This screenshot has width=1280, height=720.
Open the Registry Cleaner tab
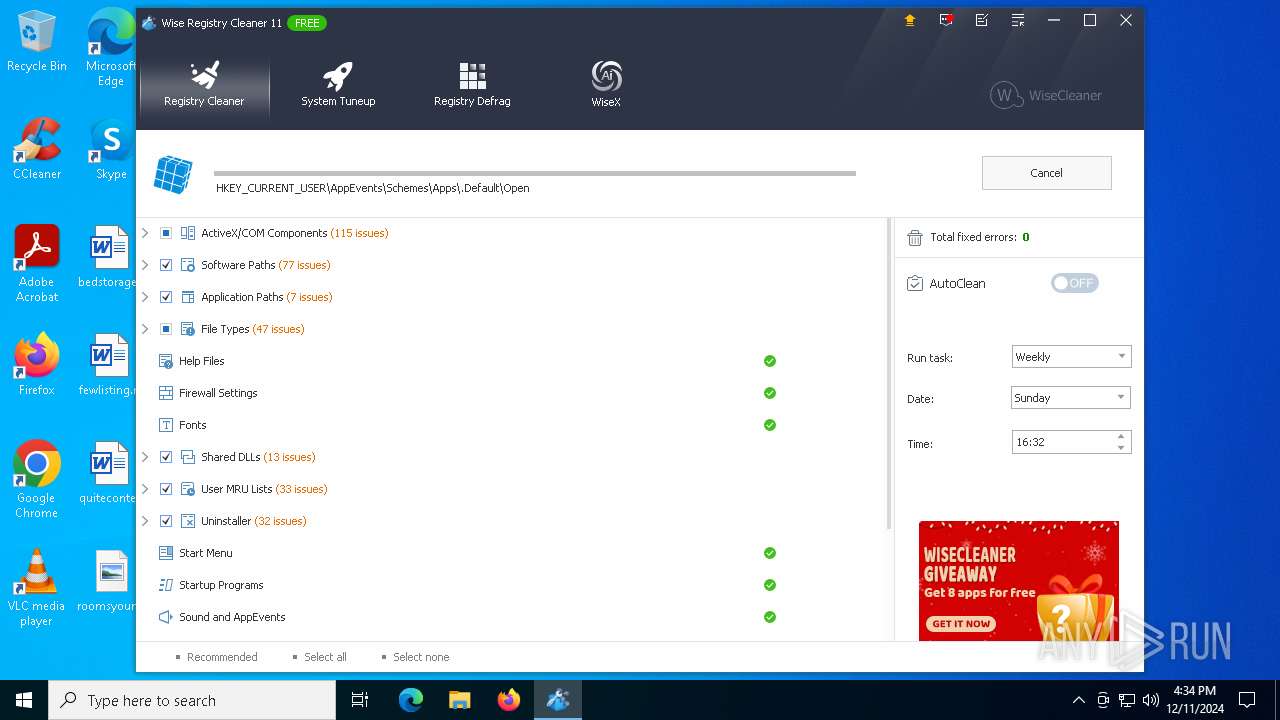204,85
